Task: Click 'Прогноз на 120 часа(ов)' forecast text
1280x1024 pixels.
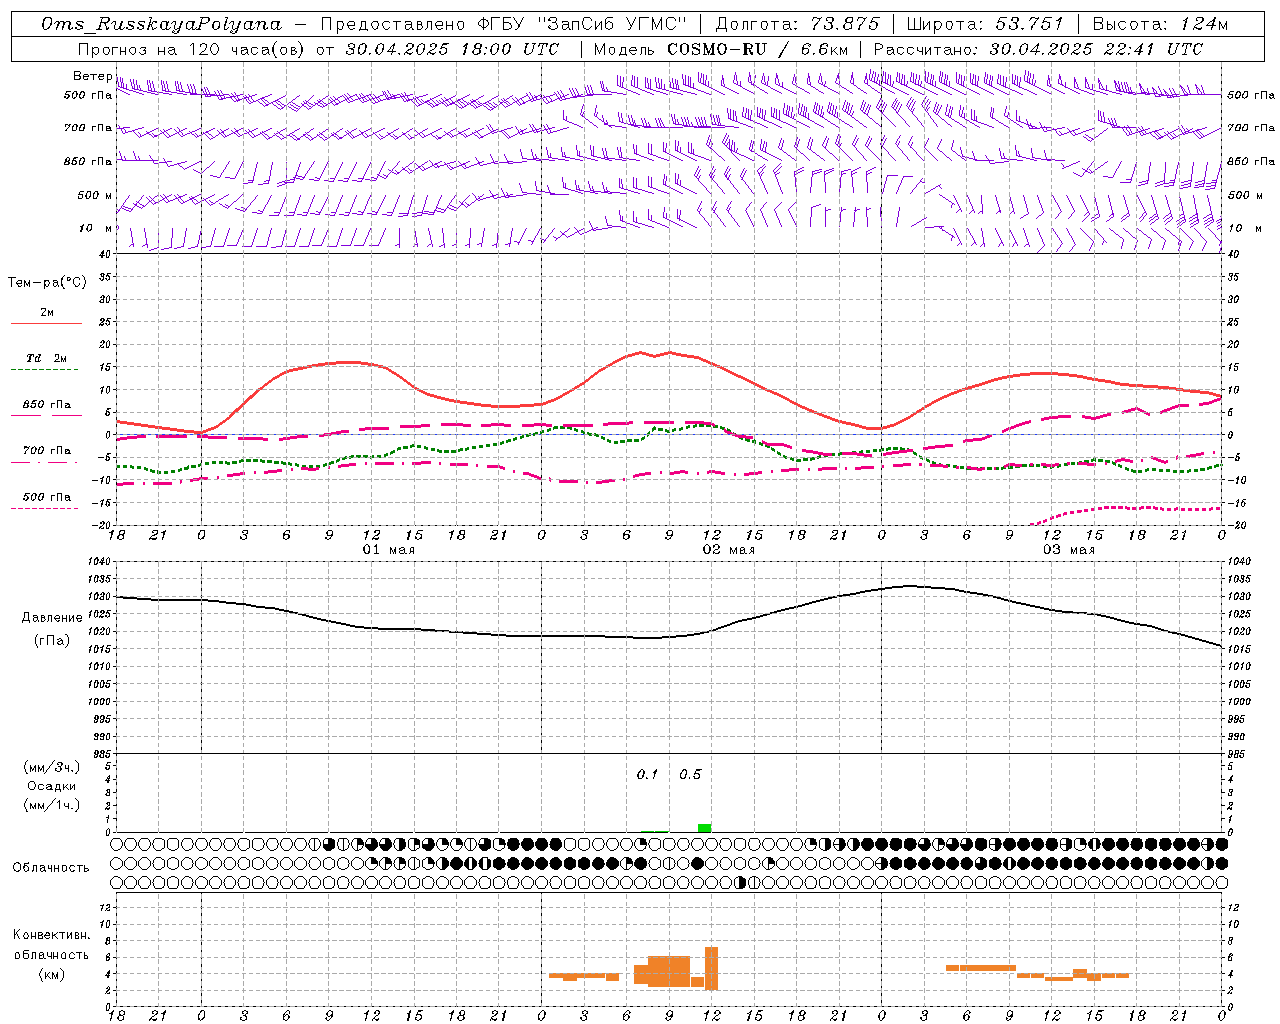Action: 191,49
